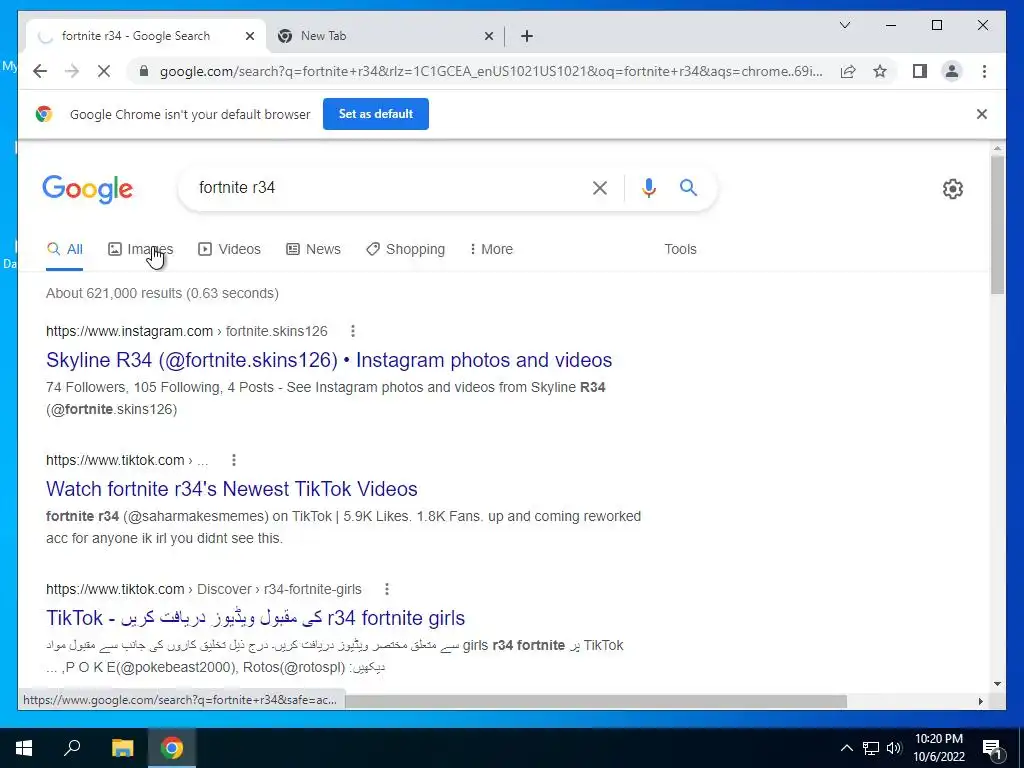This screenshot has height=768, width=1024.
Task: Start voice search with microphone icon
Action: [x=648, y=188]
